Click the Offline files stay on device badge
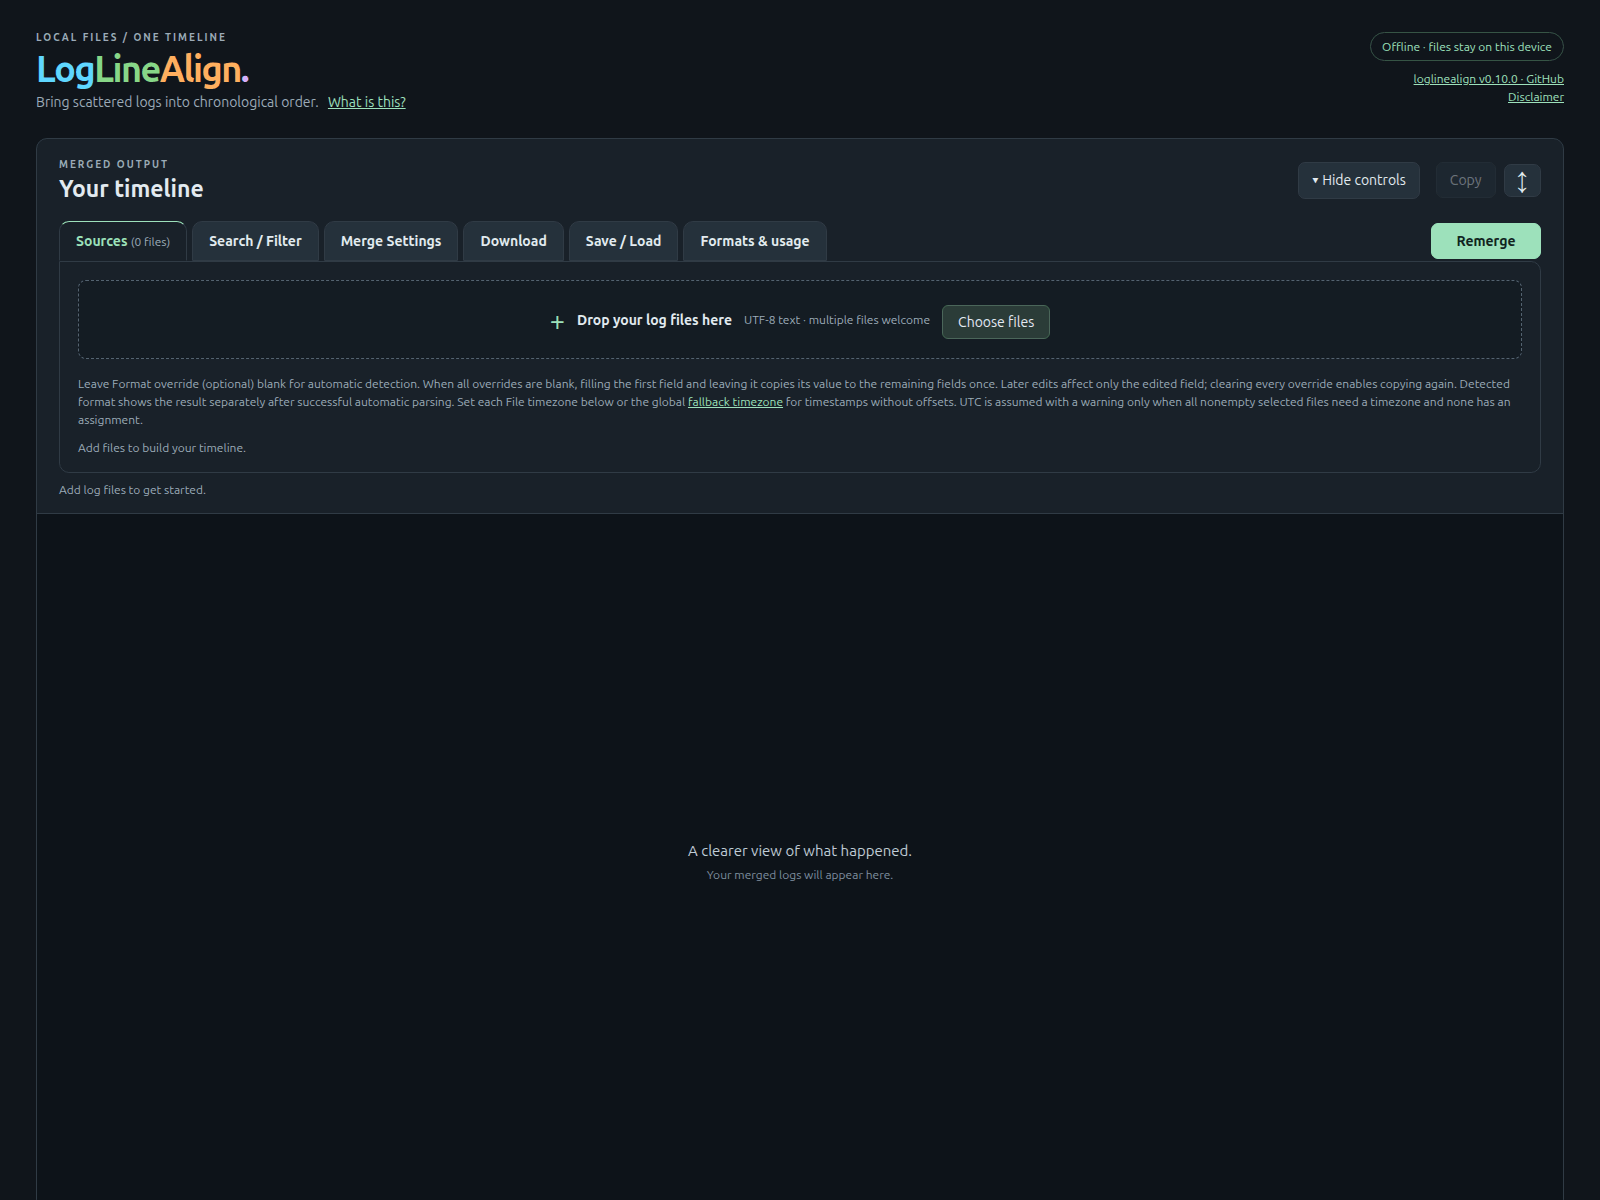The image size is (1600, 1200). click(x=1466, y=47)
